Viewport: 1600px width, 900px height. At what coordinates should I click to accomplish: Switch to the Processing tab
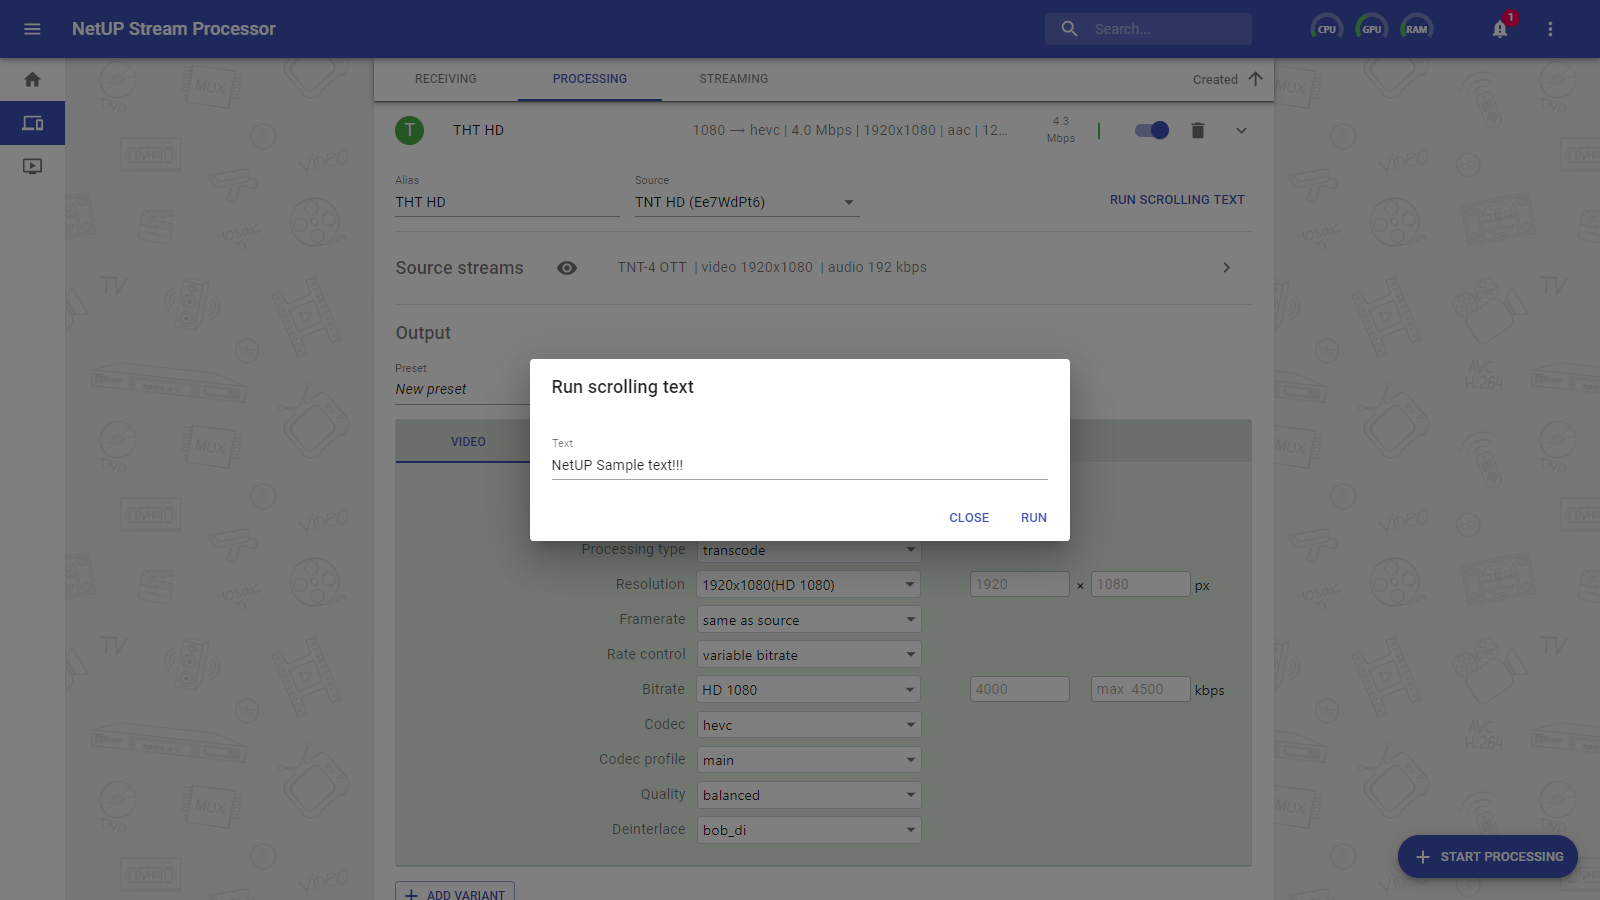(590, 79)
